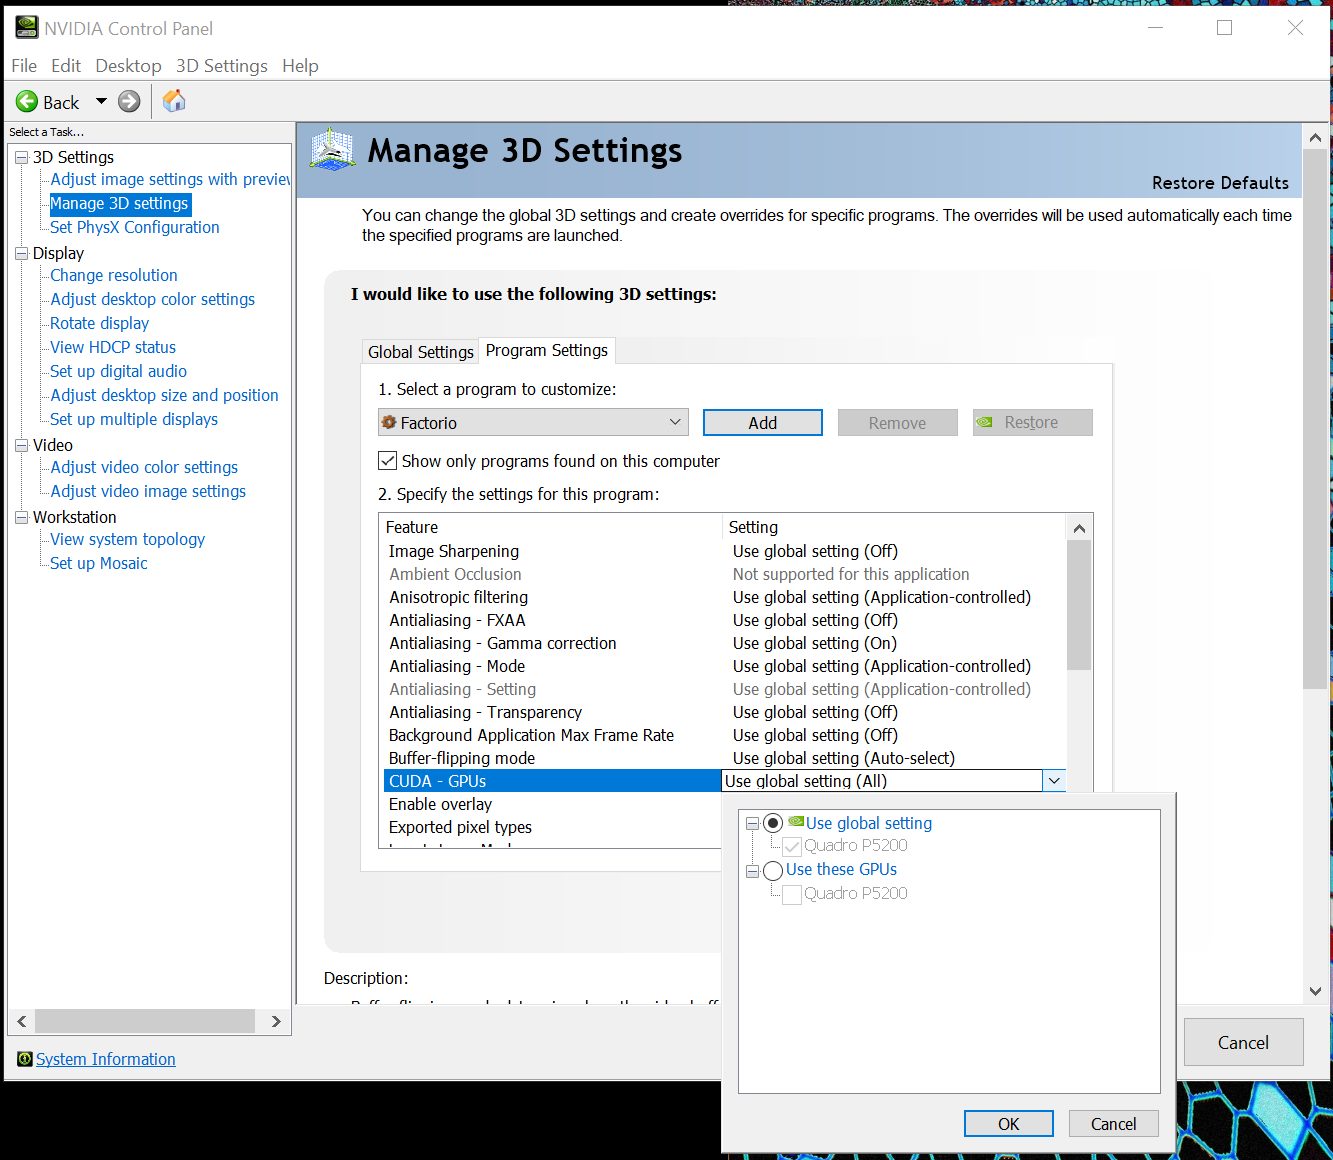Click OK in the GPU selection popup
1333x1160 pixels.
click(x=1009, y=1124)
